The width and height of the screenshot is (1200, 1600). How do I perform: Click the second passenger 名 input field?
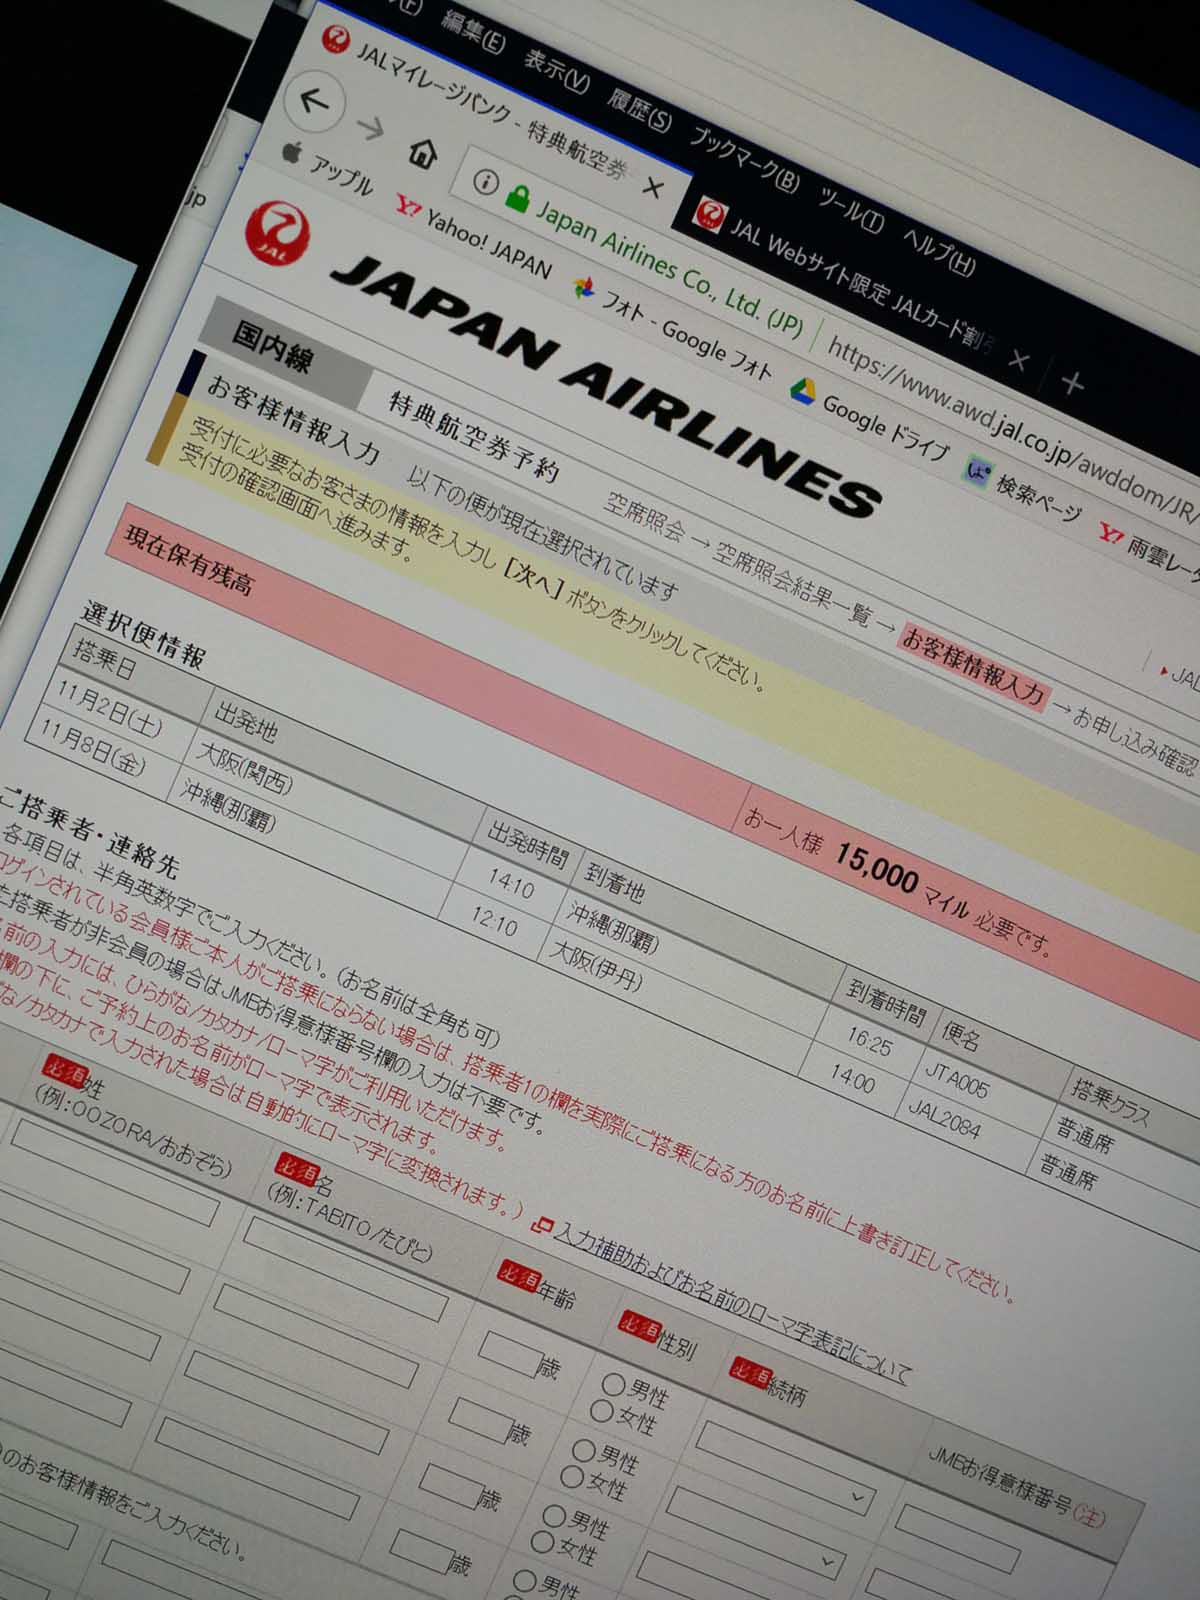(x=315, y=1336)
